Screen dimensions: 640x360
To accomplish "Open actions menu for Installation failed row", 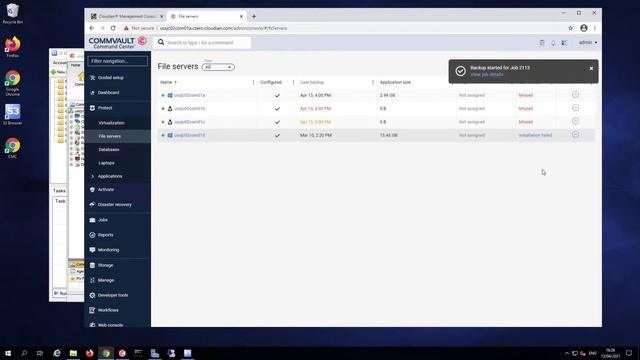I will point(575,135).
